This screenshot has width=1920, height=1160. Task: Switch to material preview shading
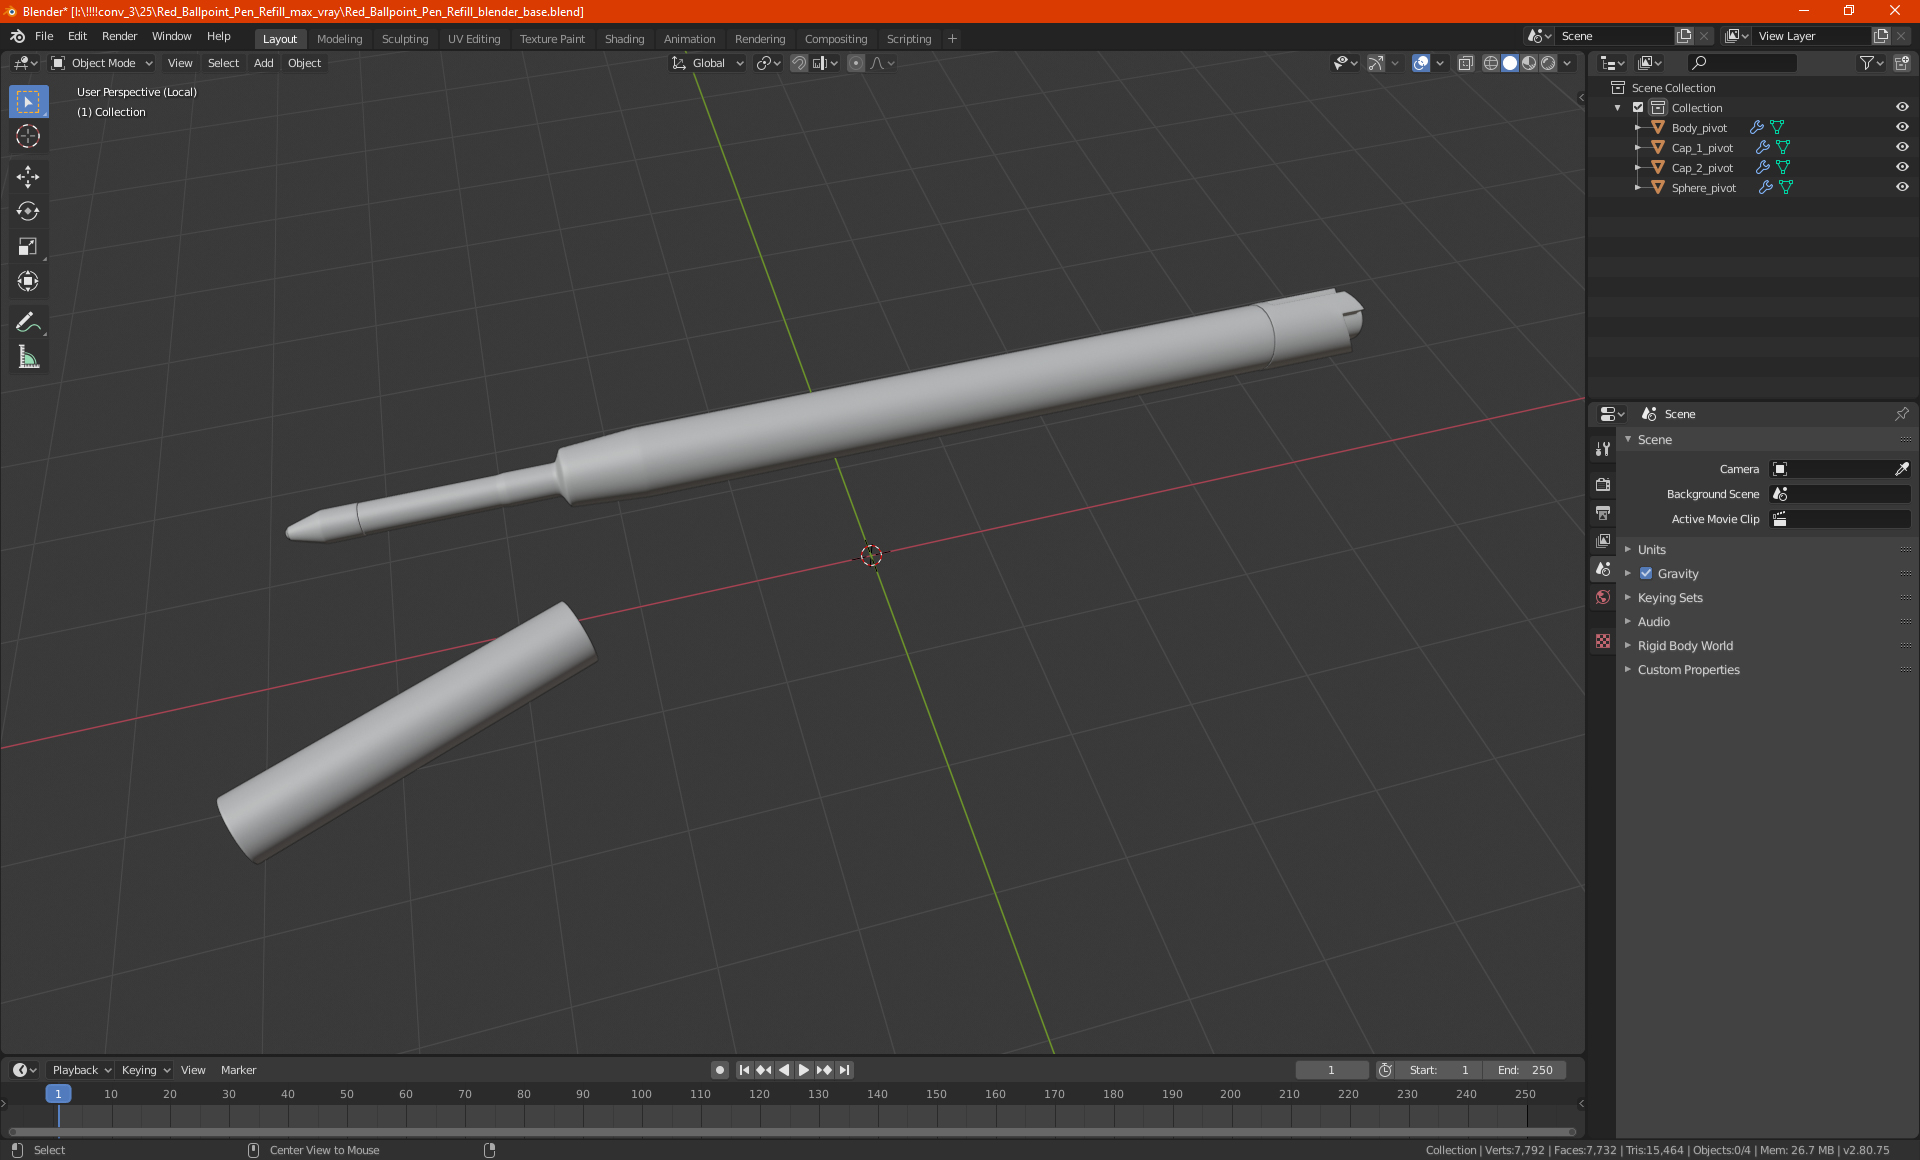1529,63
